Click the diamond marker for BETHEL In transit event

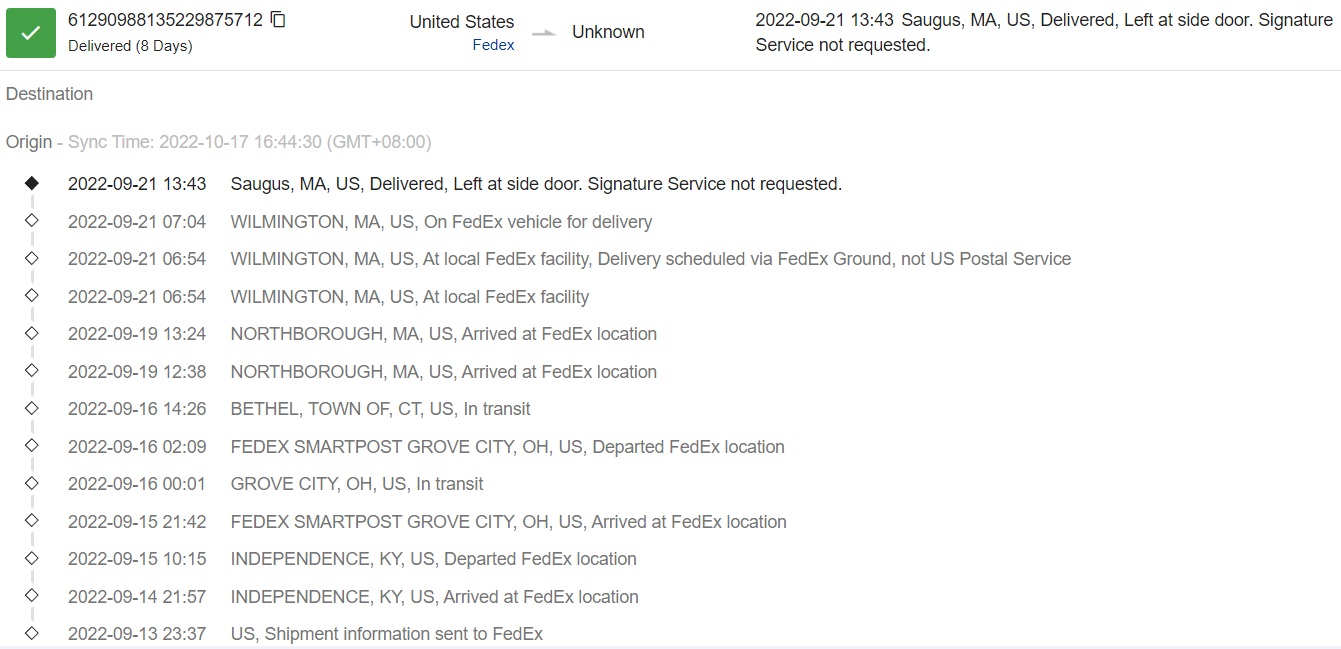32,408
